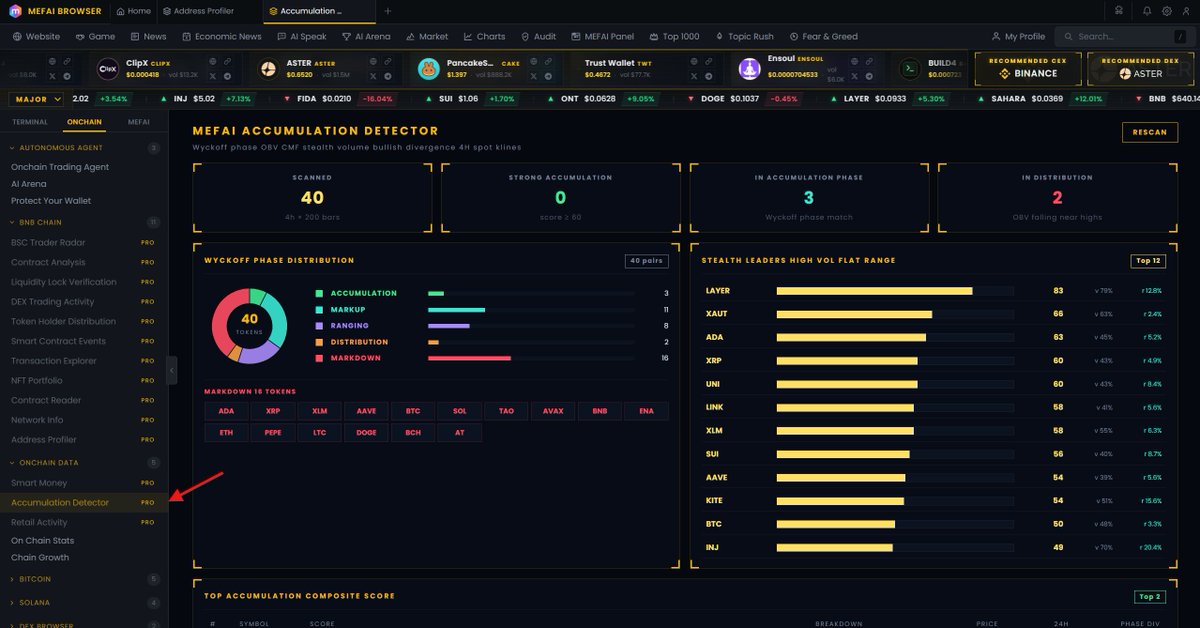Open a new tab with plus icon

[x=388, y=11]
